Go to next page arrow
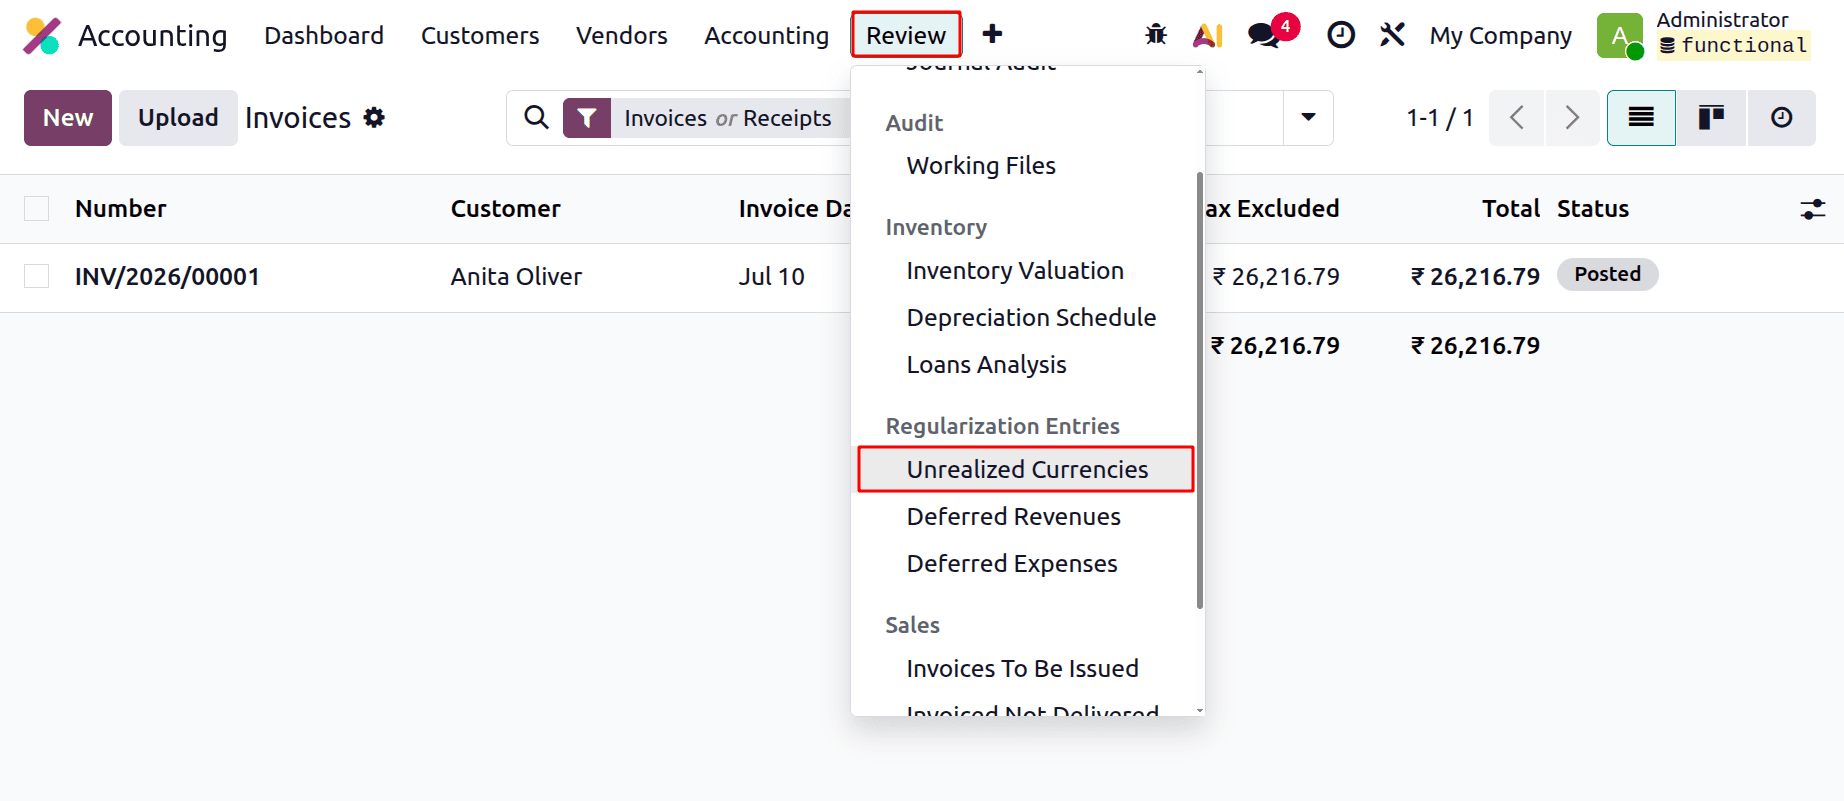This screenshot has width=1844, height=801. [x=1572, y=118]
